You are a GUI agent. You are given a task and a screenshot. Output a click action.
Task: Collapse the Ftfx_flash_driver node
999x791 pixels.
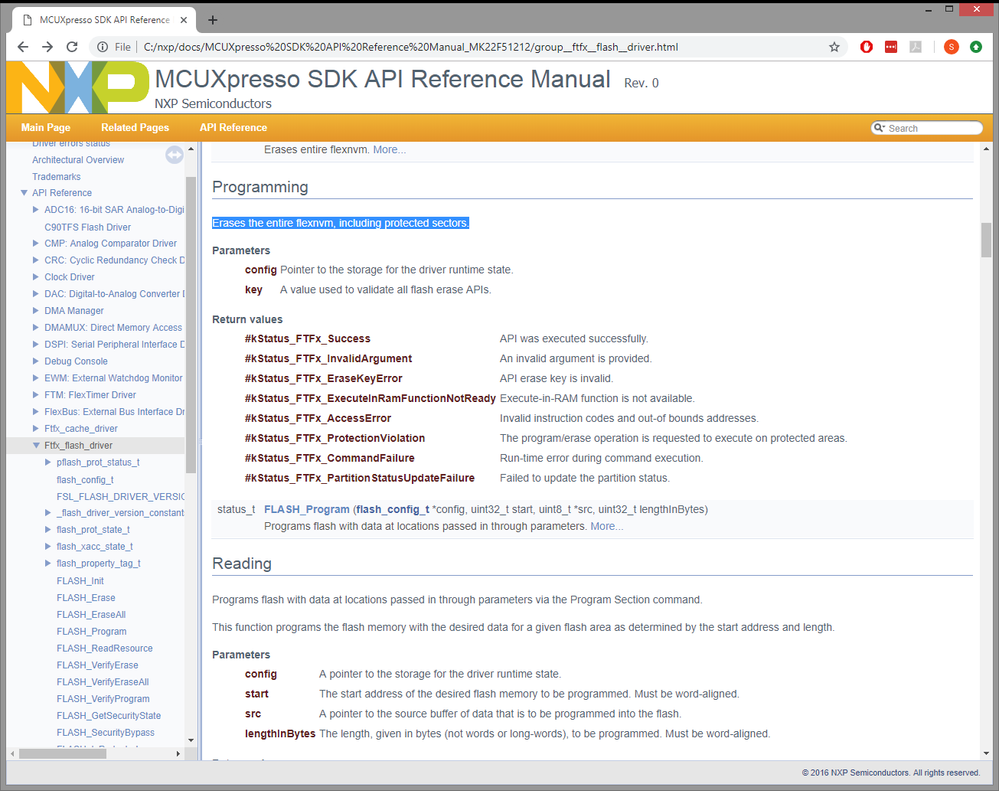tap(36, 445)
